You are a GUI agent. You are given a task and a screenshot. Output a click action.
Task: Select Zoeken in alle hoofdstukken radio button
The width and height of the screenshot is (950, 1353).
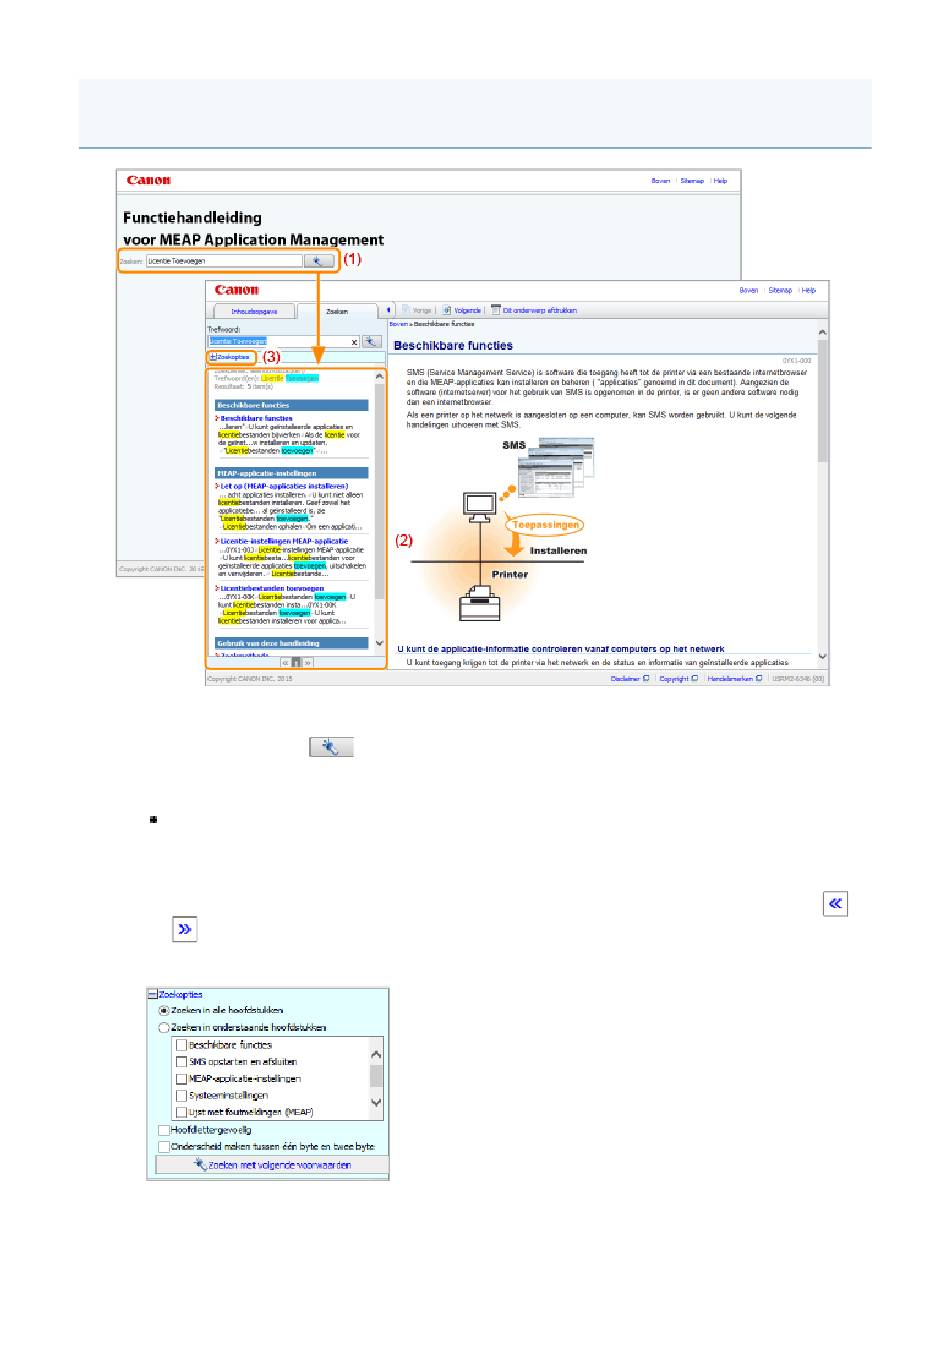164,1011
